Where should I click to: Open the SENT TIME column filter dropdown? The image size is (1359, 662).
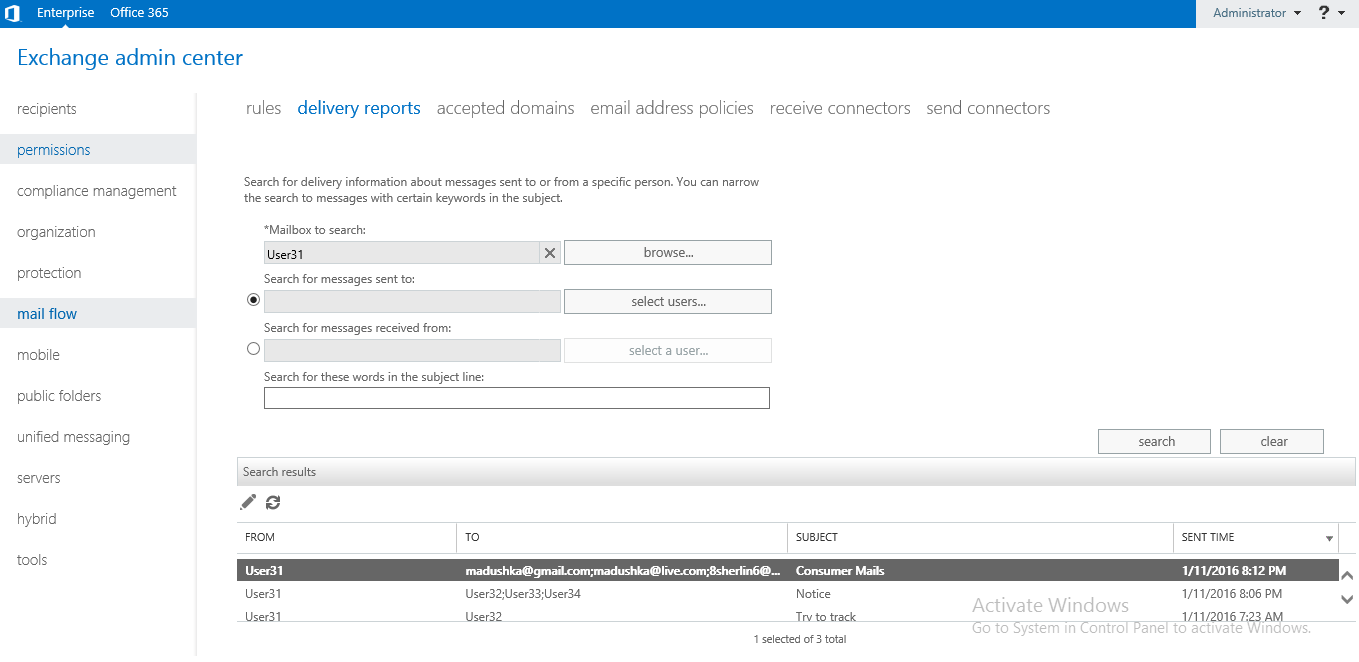1330,538
